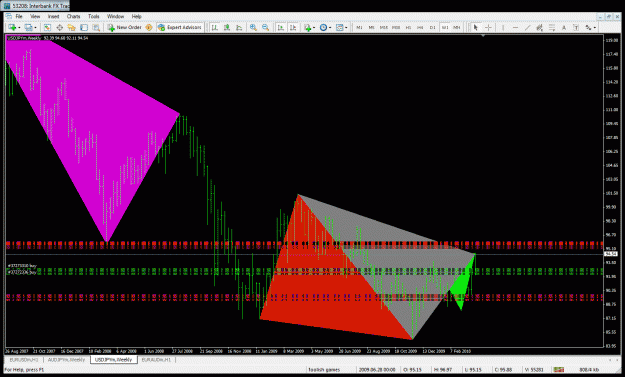Open the Tools menu

point(94,16)
